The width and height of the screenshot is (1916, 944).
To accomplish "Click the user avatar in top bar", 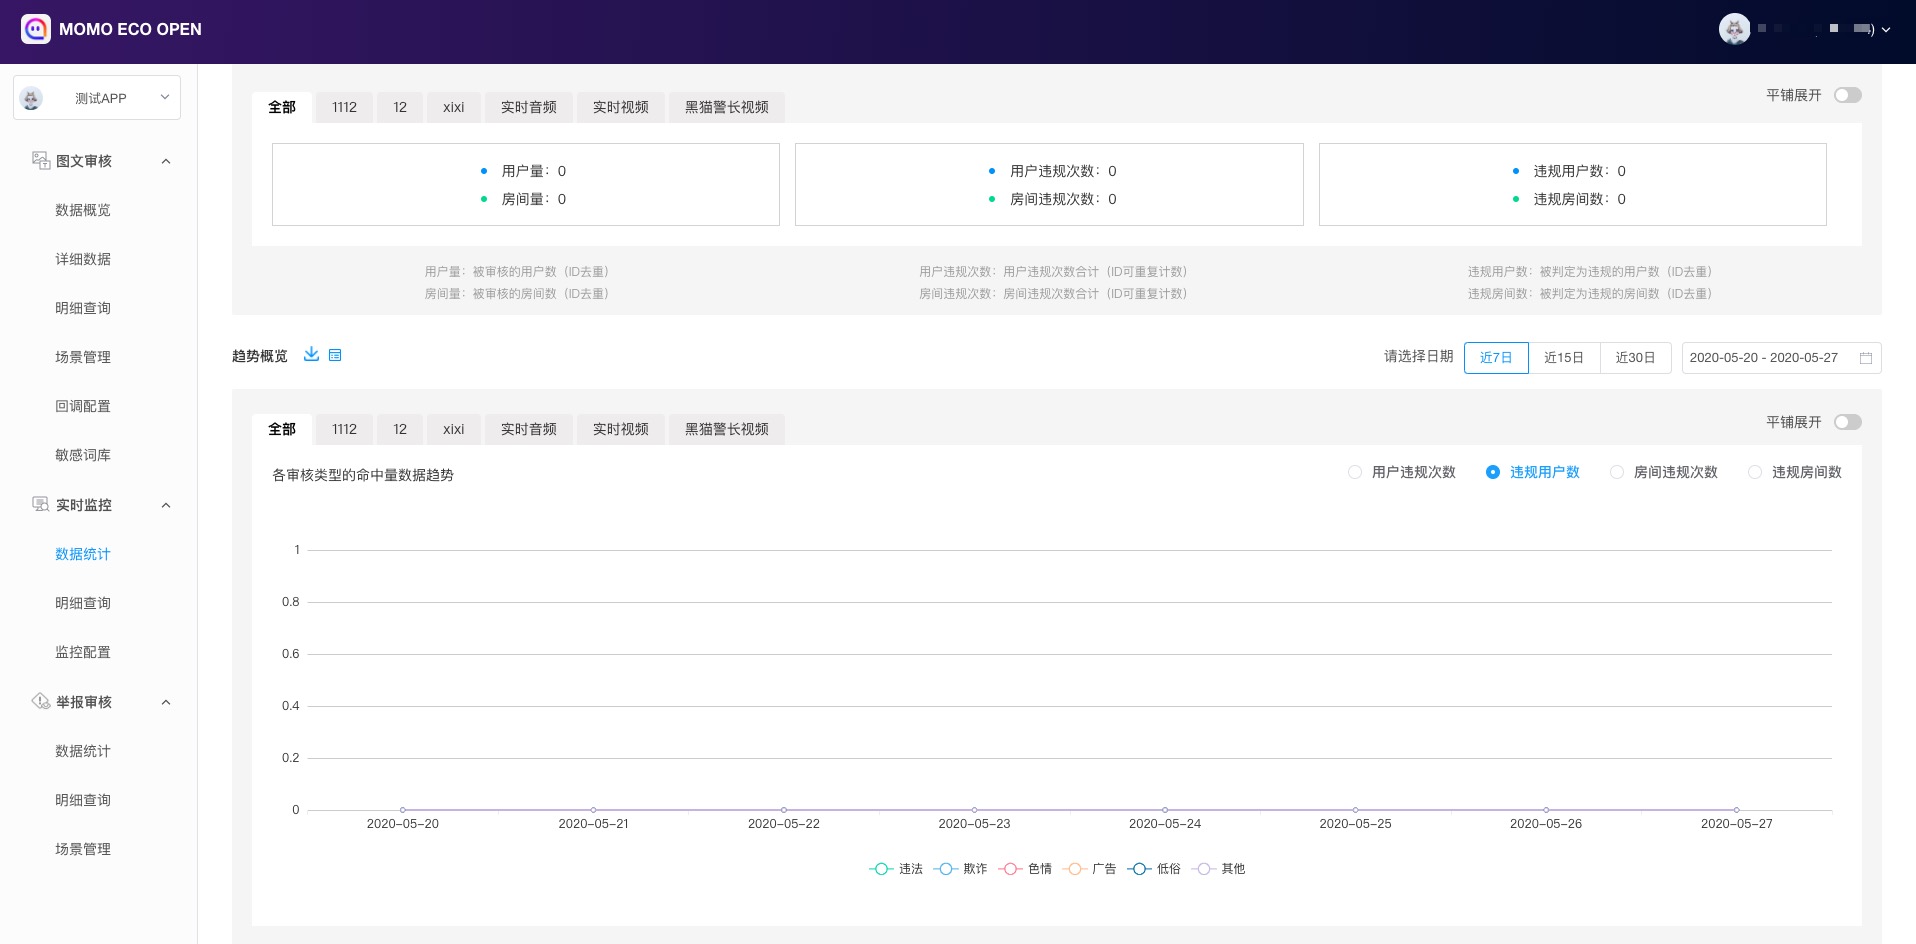I will (1734, 29).
